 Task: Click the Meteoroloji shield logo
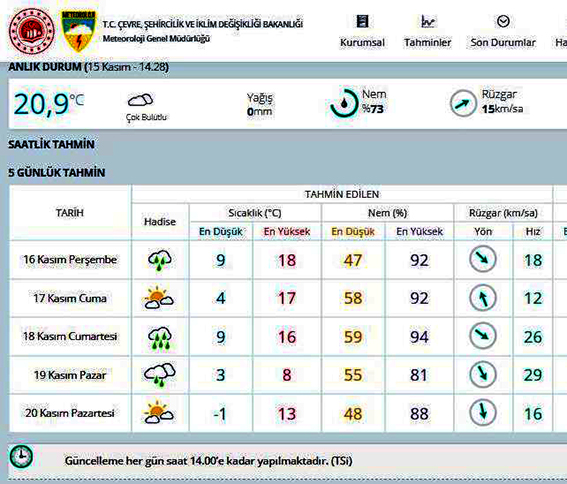pos(78,31)
